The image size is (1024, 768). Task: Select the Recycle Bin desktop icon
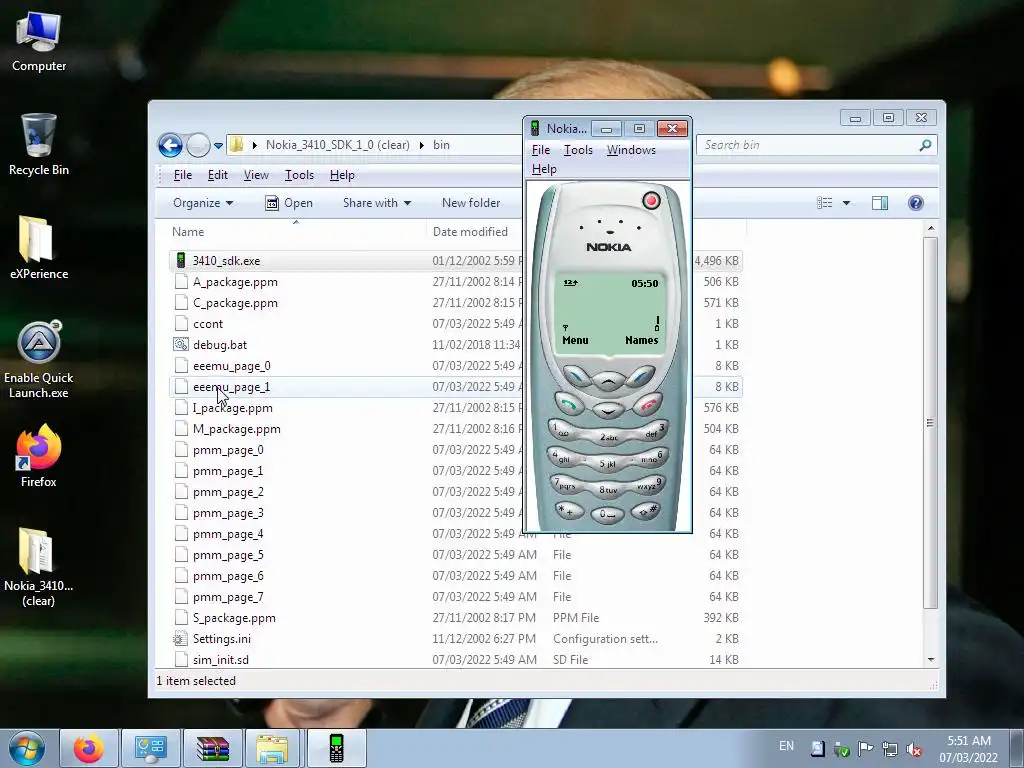(39, 144)
